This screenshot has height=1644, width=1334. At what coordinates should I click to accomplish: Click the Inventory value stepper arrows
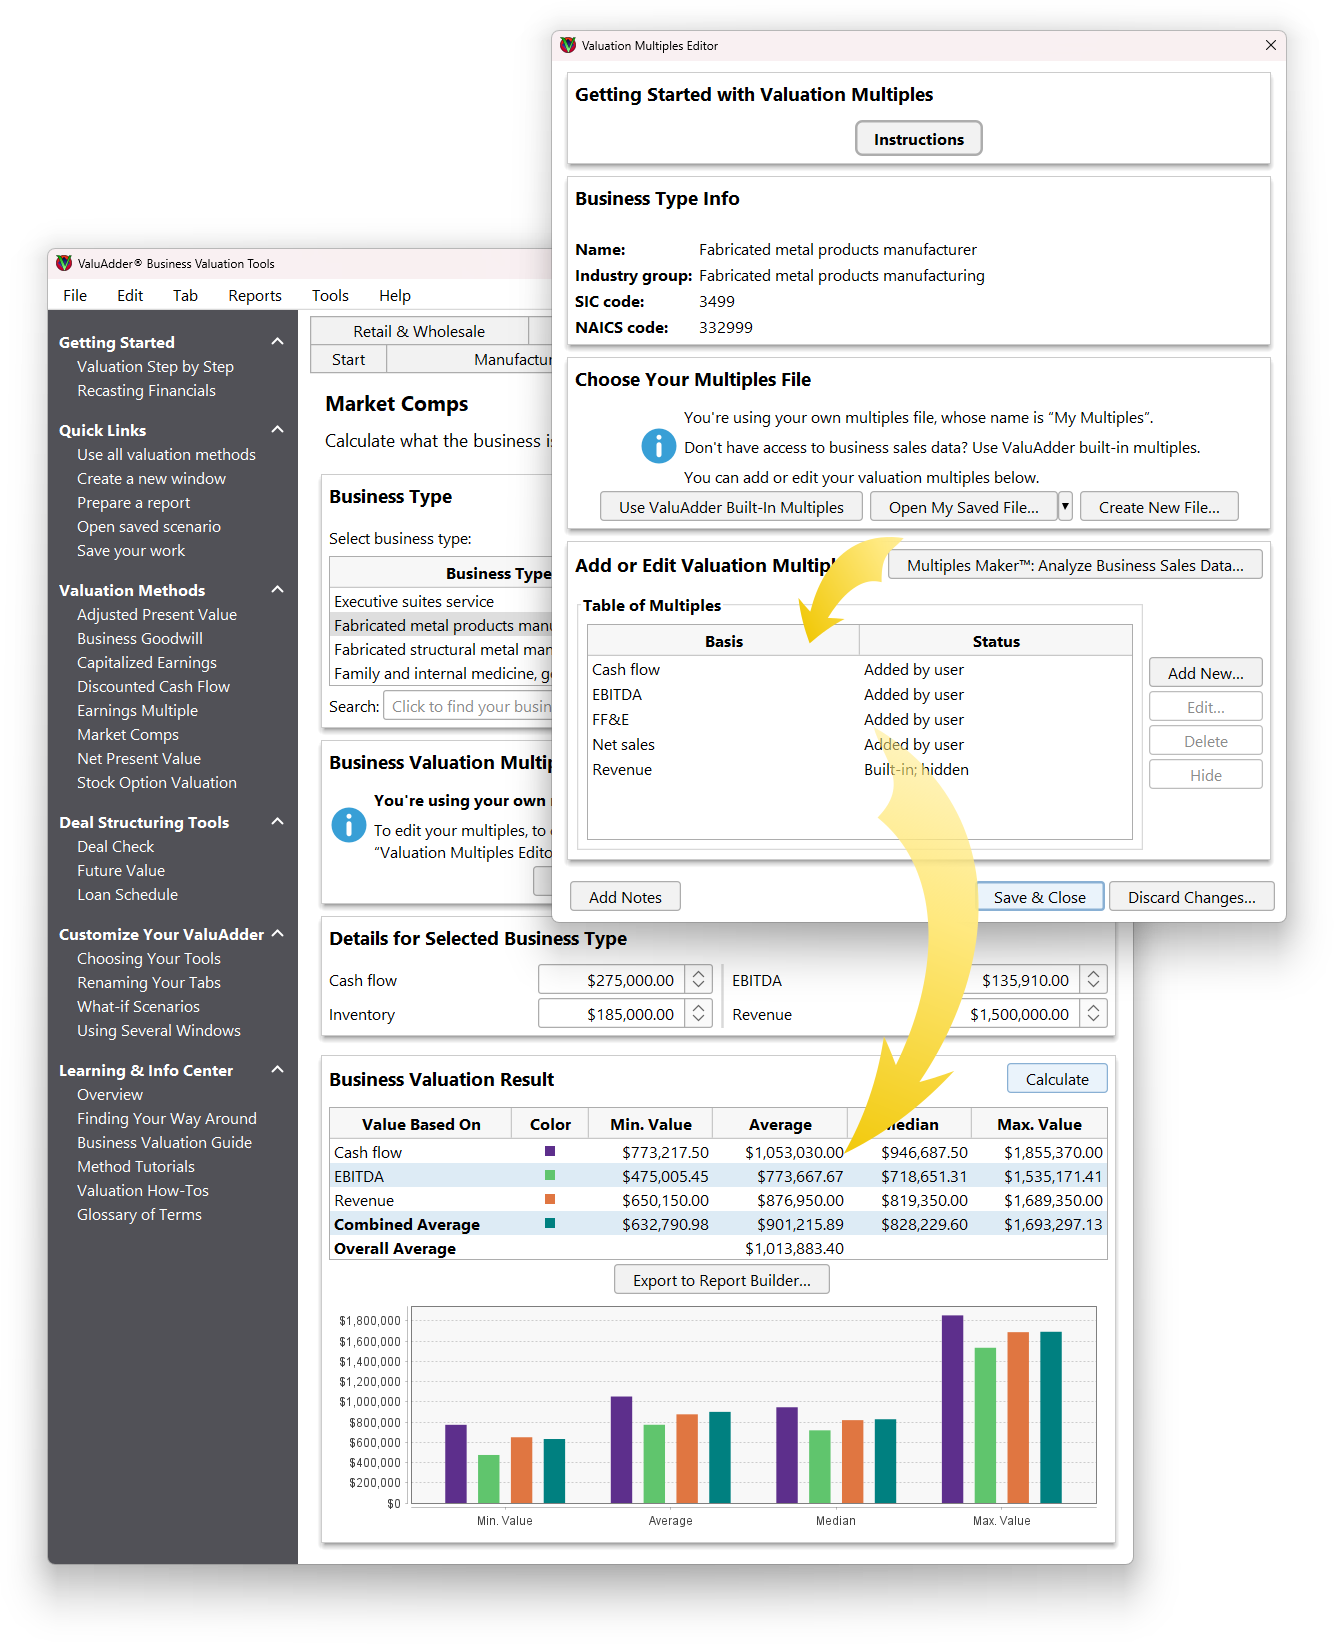(699, 1014)
